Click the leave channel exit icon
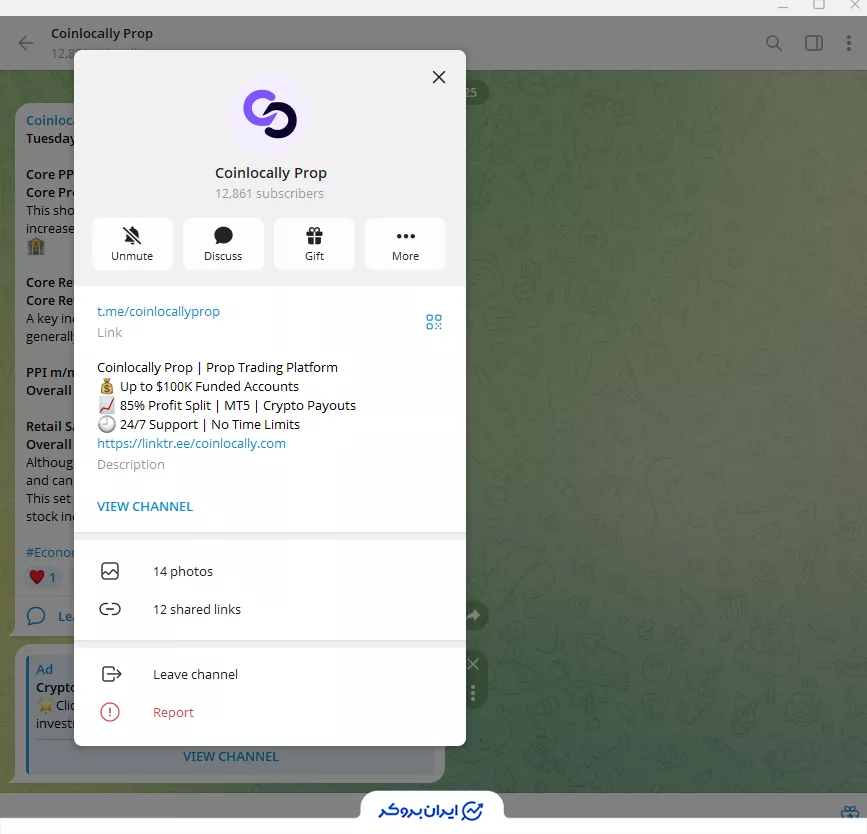This screenshot has height=834, width=867. (111, 674)
